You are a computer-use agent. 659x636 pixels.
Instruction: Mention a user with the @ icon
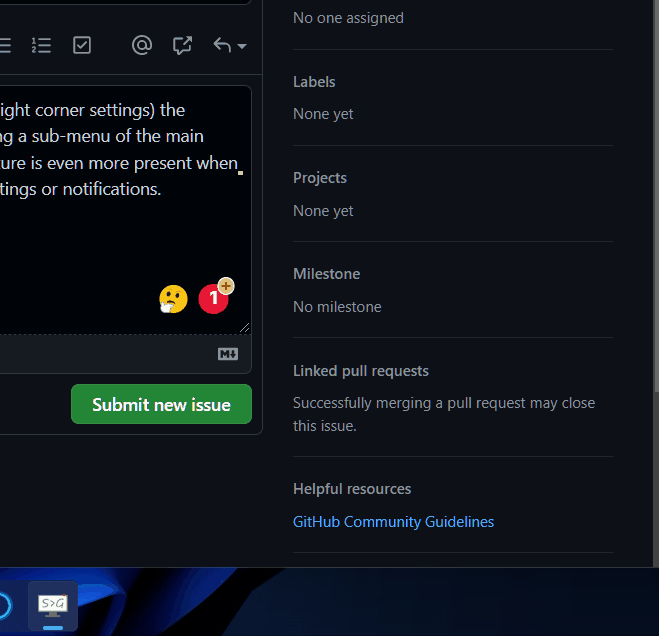click(142, 45)
